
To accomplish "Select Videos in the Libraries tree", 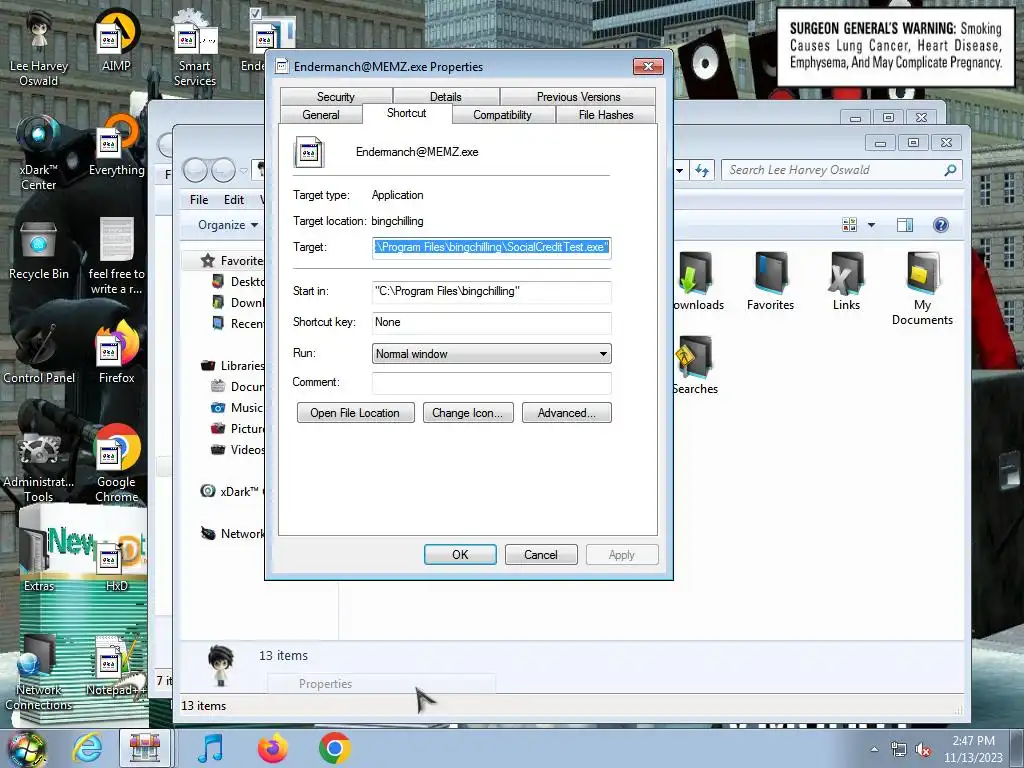I will 237,450.
